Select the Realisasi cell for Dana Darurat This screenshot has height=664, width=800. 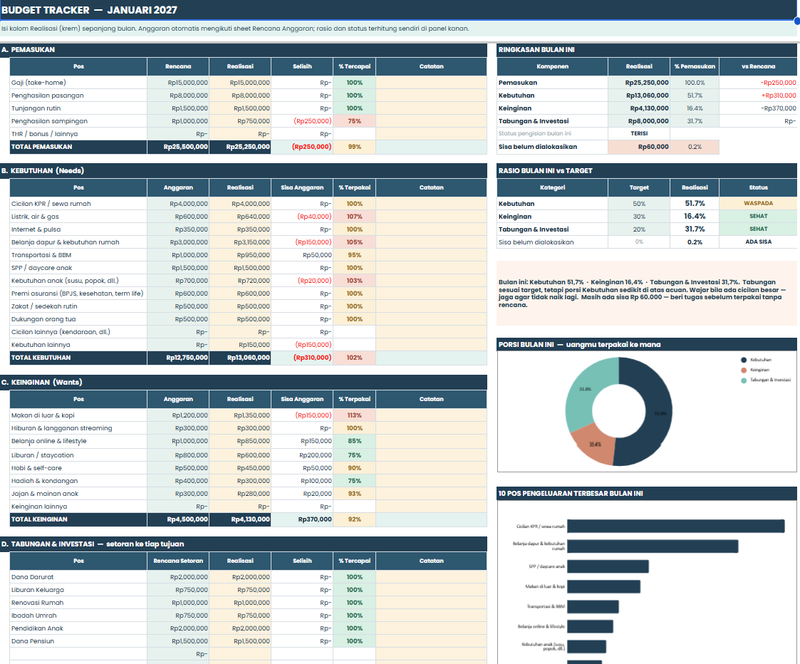240,577
